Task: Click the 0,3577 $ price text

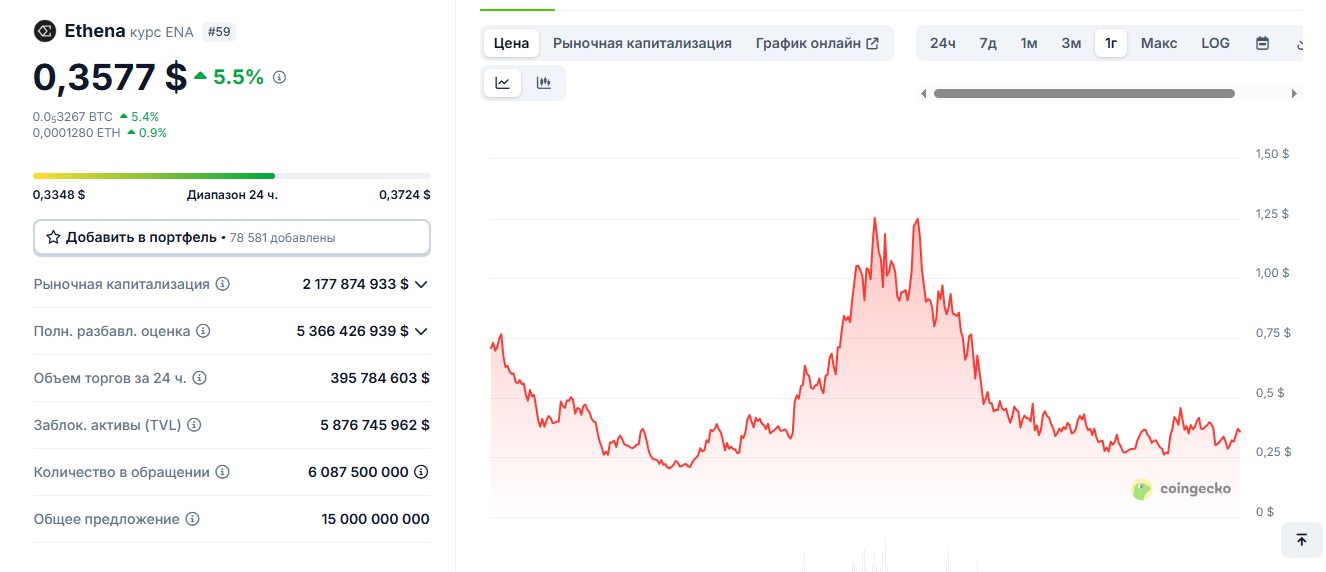Action: 110,77
